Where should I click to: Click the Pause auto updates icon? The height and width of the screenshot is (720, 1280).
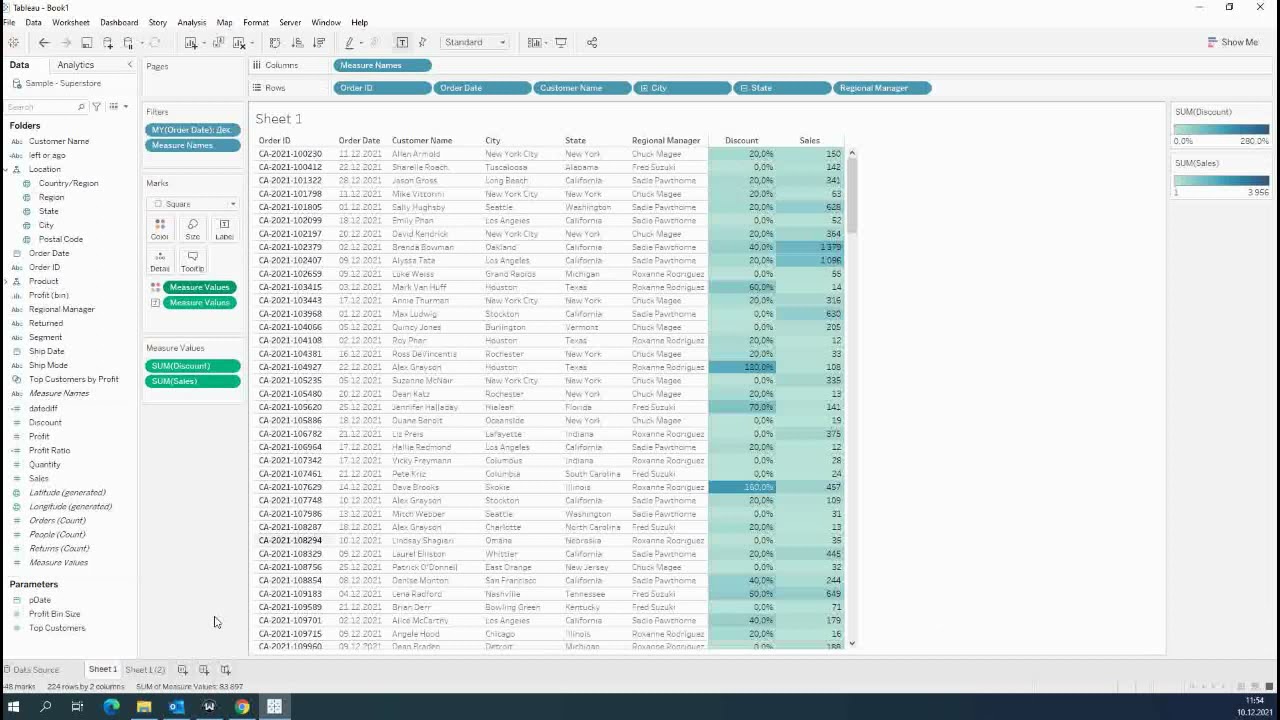129,42
